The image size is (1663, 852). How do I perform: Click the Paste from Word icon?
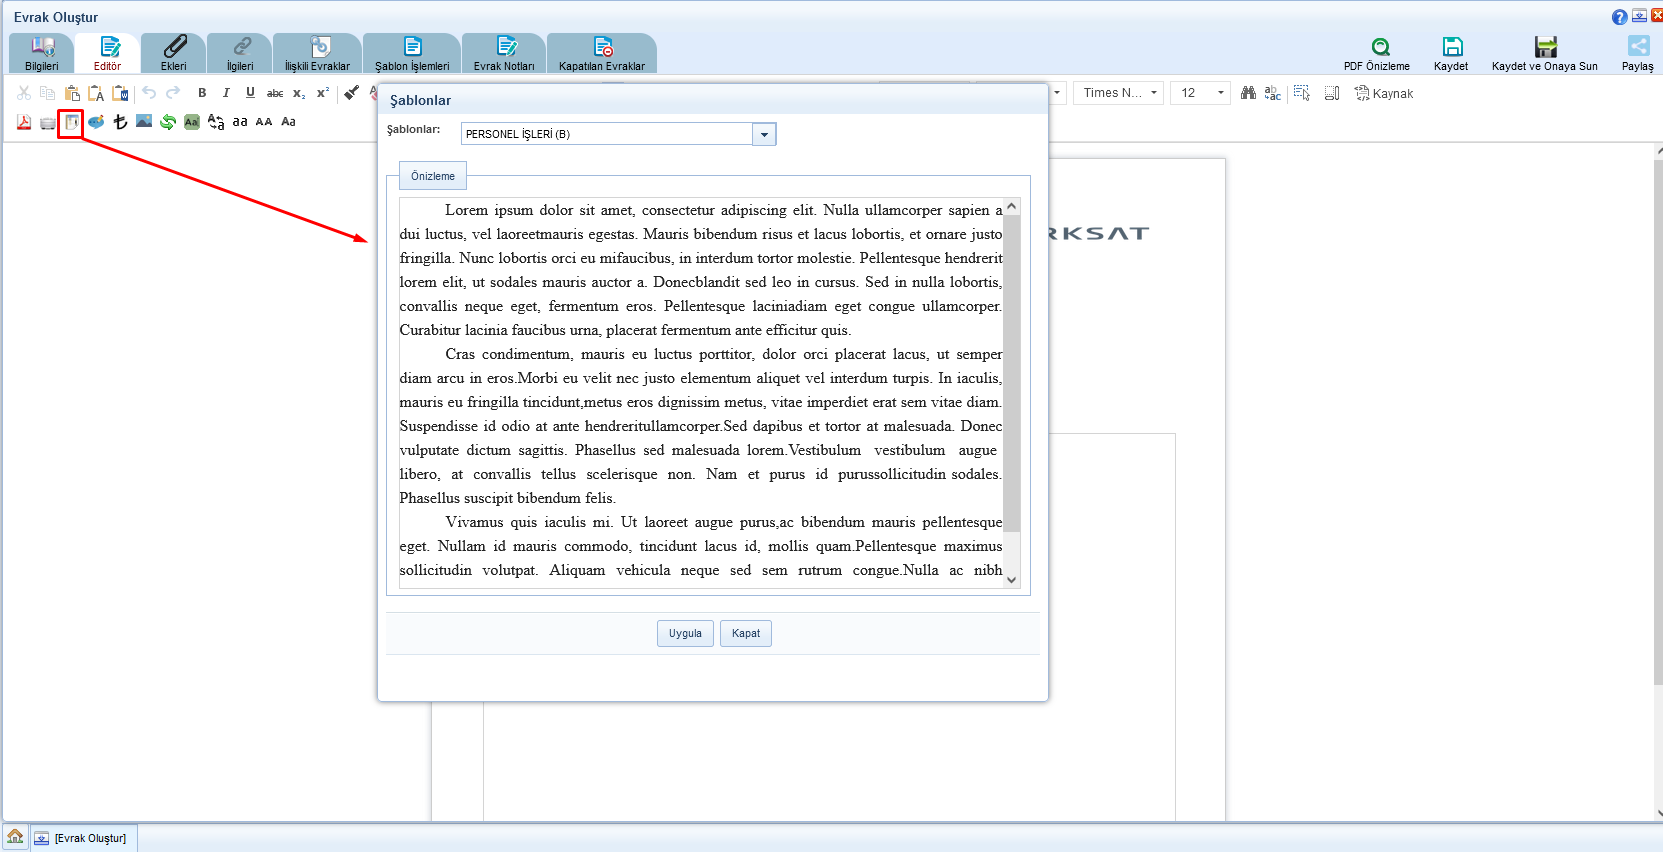pyautogui.click(x=120, y=93)
